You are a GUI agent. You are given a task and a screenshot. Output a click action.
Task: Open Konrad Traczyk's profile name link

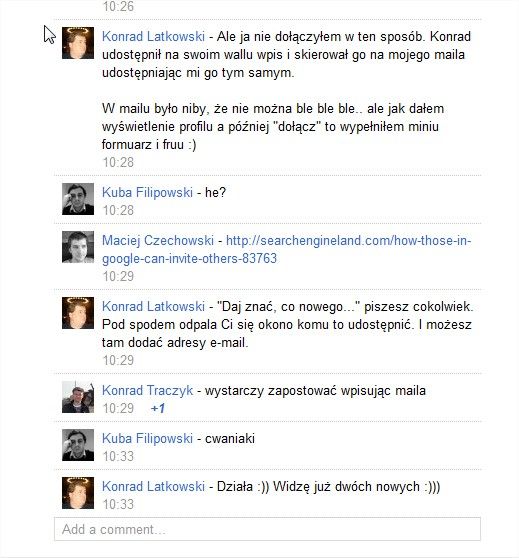(147, 390)
